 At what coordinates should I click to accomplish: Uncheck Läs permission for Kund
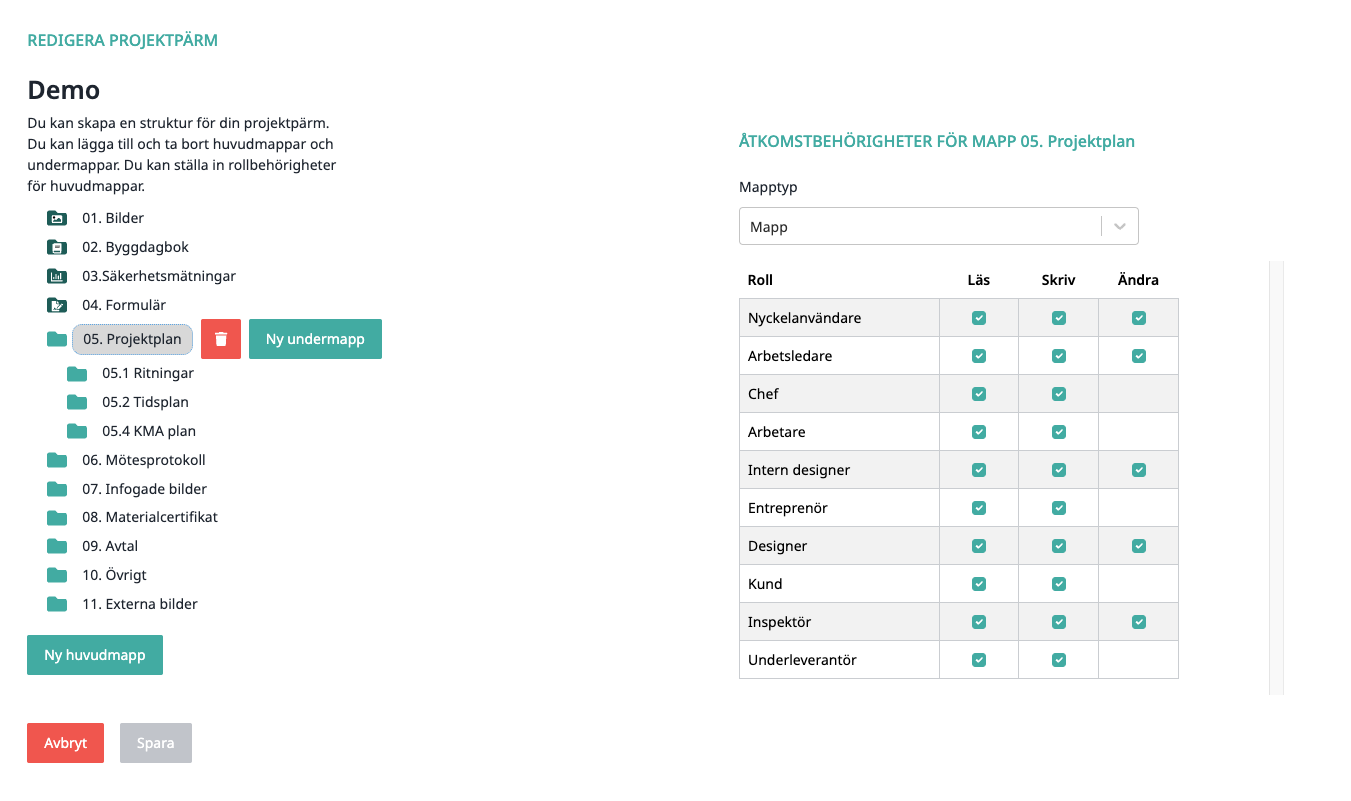(979, 584)
